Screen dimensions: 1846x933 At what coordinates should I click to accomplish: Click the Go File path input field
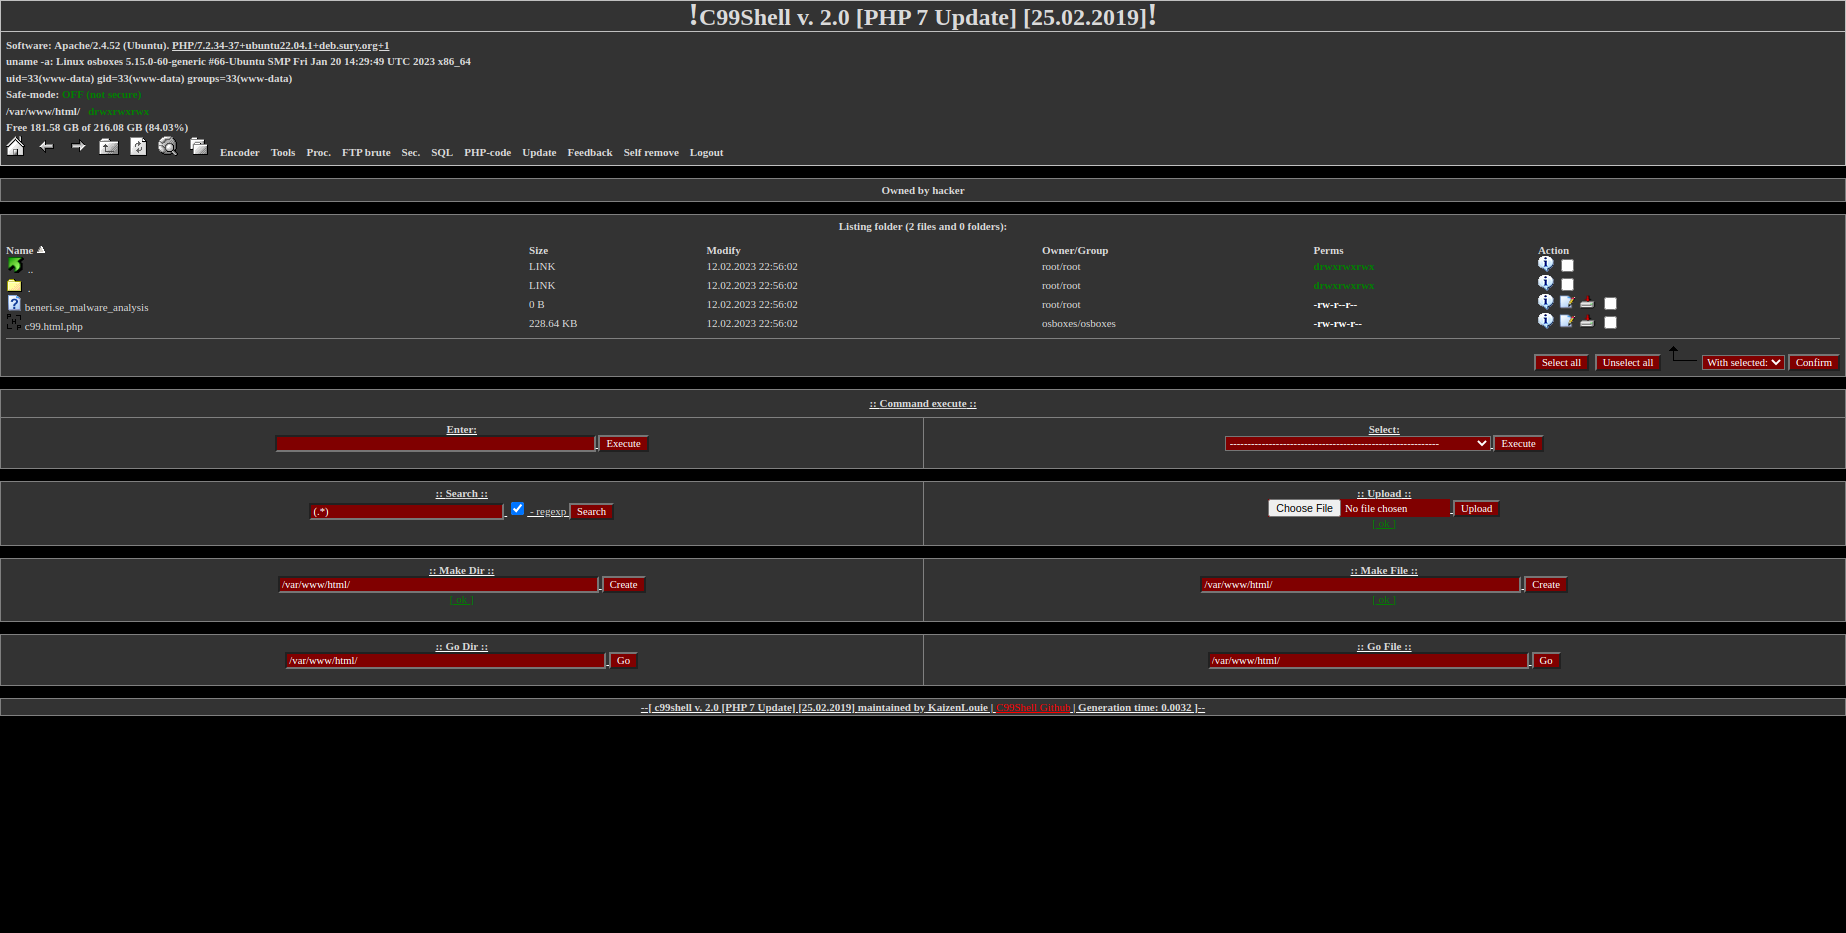pos(1369,661)
